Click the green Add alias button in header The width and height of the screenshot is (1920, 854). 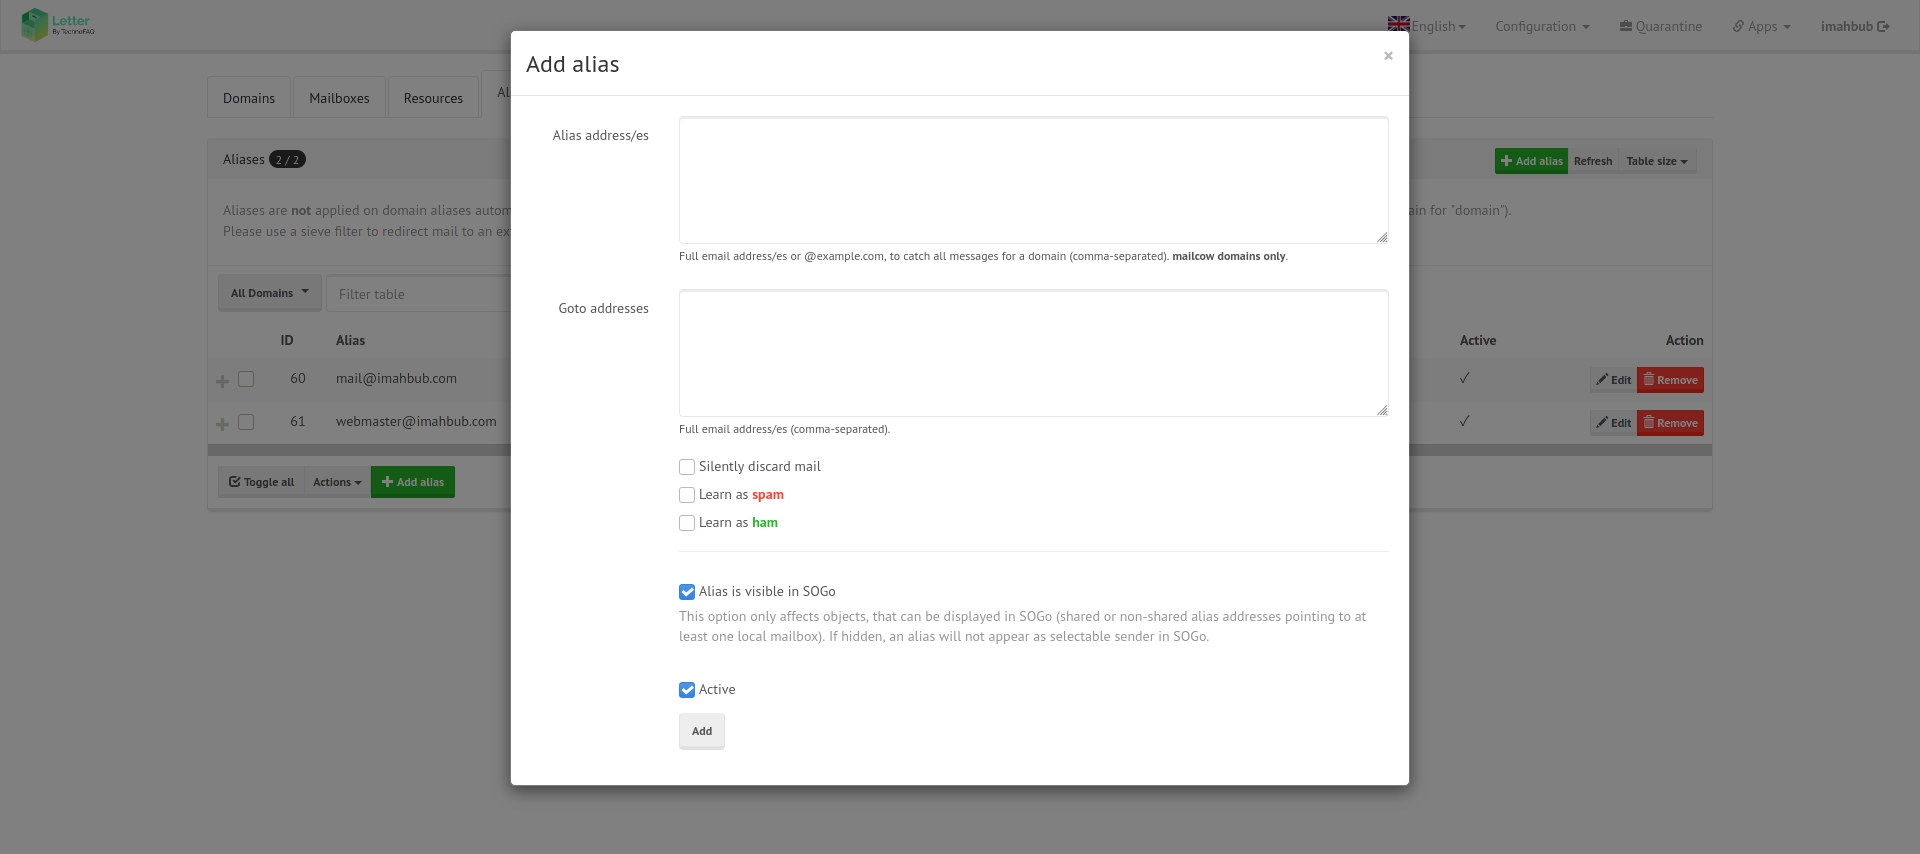[1531, 161]
